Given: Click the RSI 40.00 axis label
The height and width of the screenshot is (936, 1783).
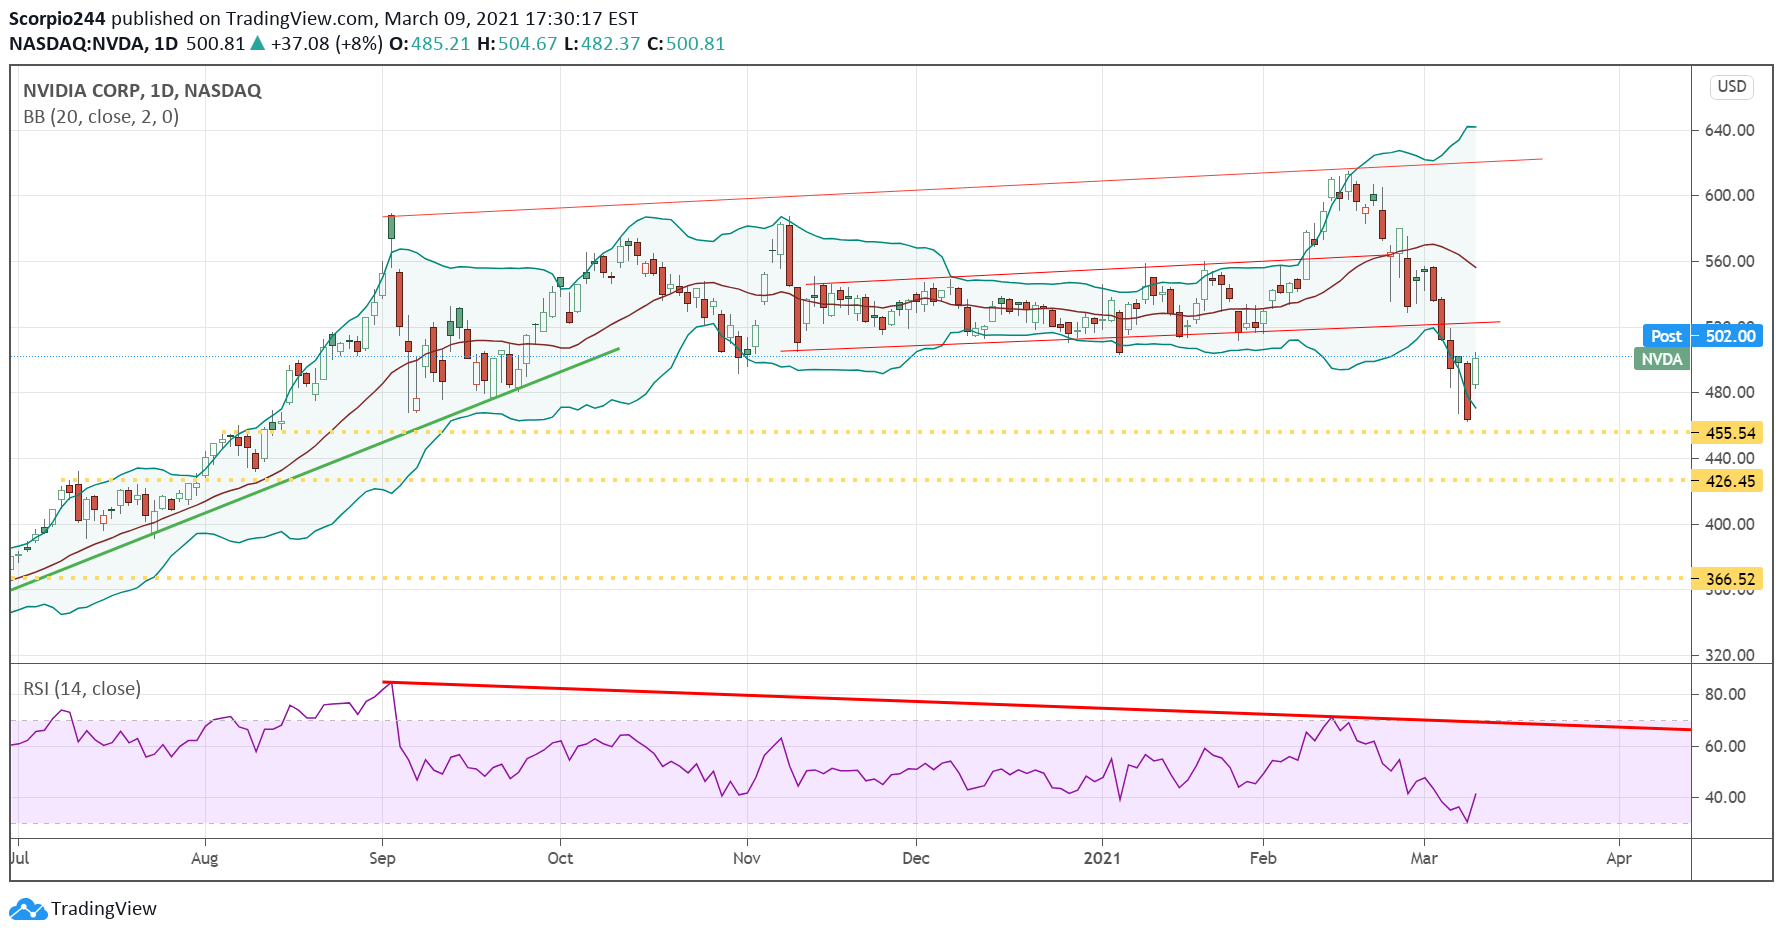Looking at the screenshot, I should click(1725, 797).
